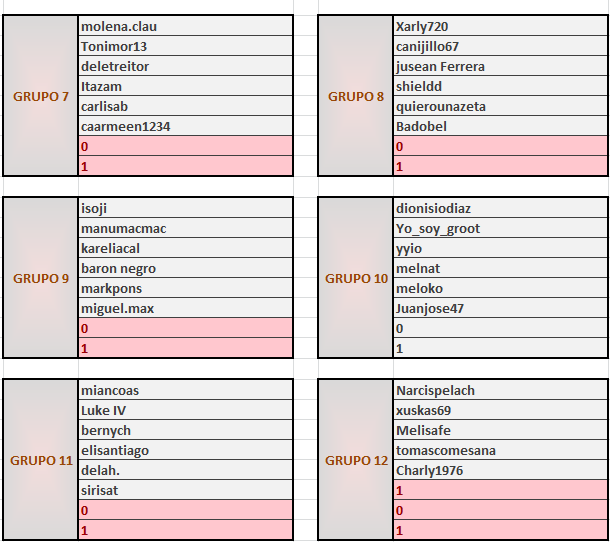Select the GRUPO 9 label cell
The width and height of the screenshot is (610, 542).
[x=40, y=278]
